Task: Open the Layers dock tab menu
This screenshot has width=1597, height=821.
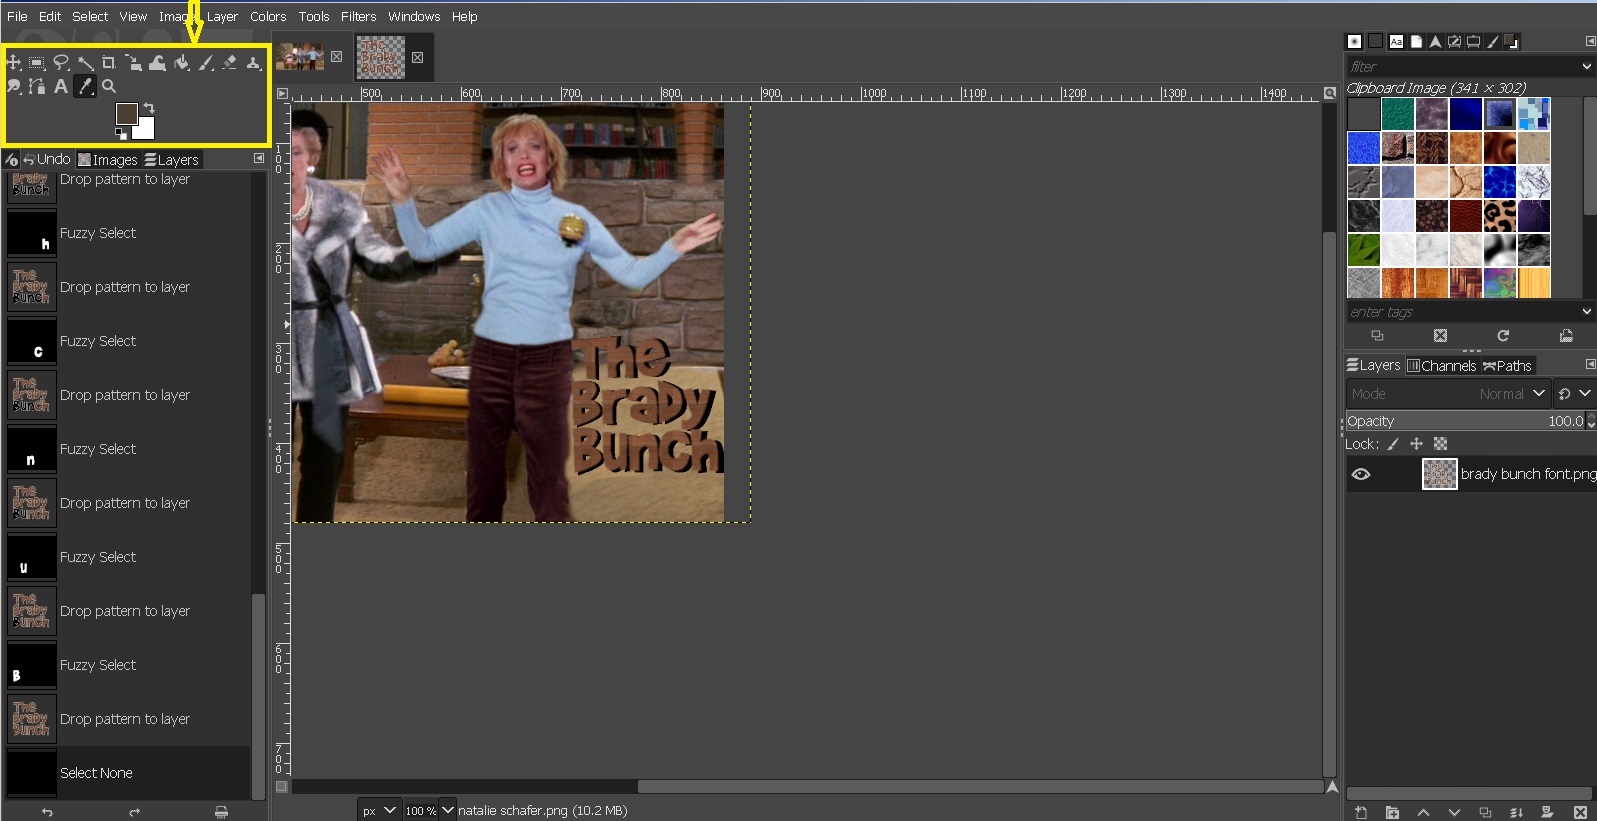Action: tap(1590, 365)
